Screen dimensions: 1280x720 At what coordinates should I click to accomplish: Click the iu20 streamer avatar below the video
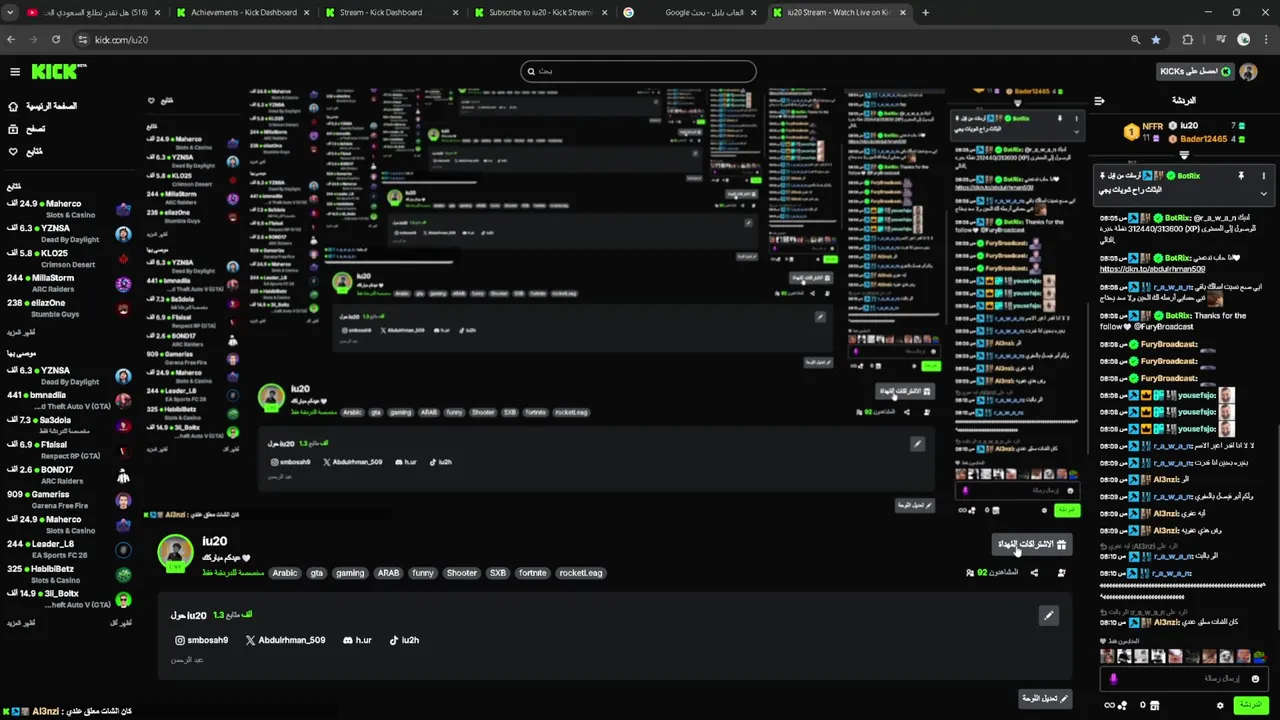(176, 553)
